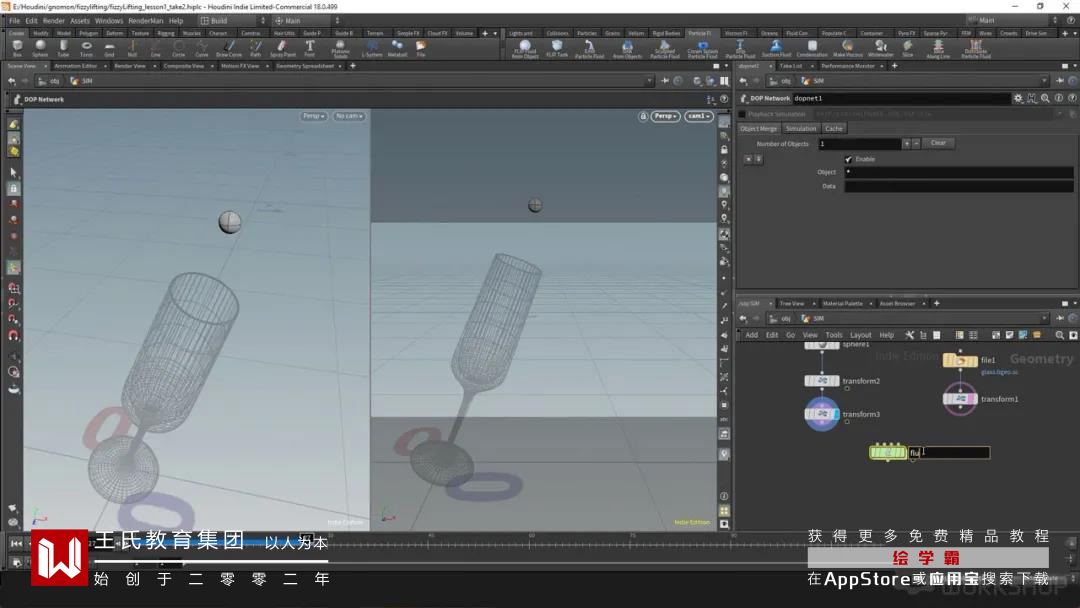The height and width of the screenshot is (608, 1080).
Task: Open the File menu
Action: (x=14, y=21)
